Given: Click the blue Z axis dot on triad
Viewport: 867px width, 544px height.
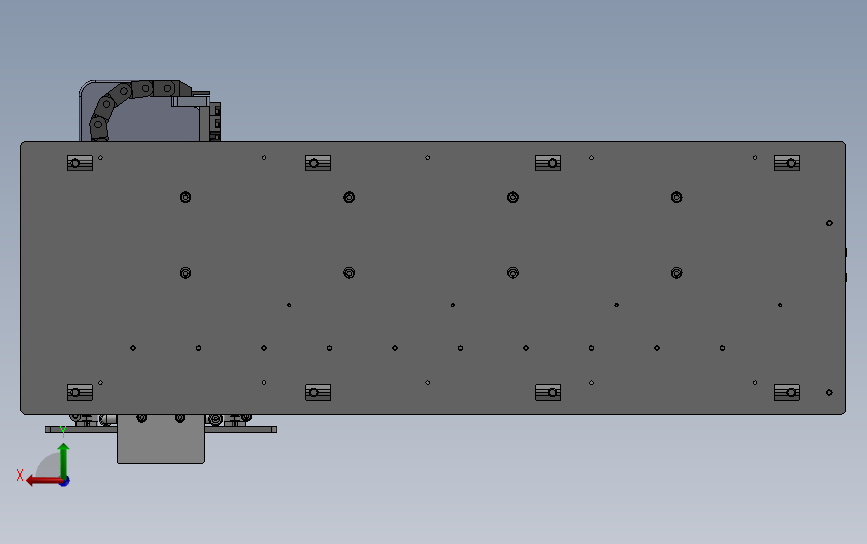Looking at the screenshot, I should point(65,482).
